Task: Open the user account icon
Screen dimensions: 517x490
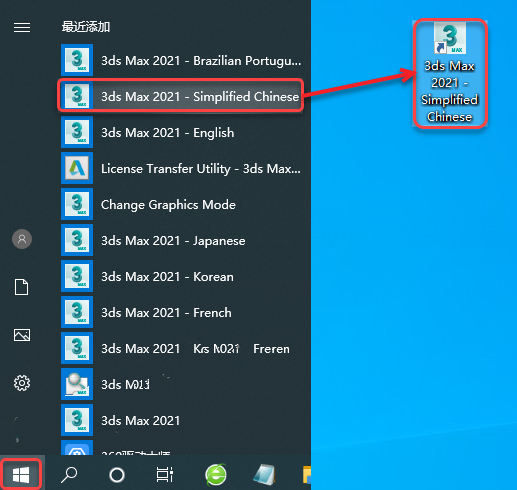Action: [22, 239]
